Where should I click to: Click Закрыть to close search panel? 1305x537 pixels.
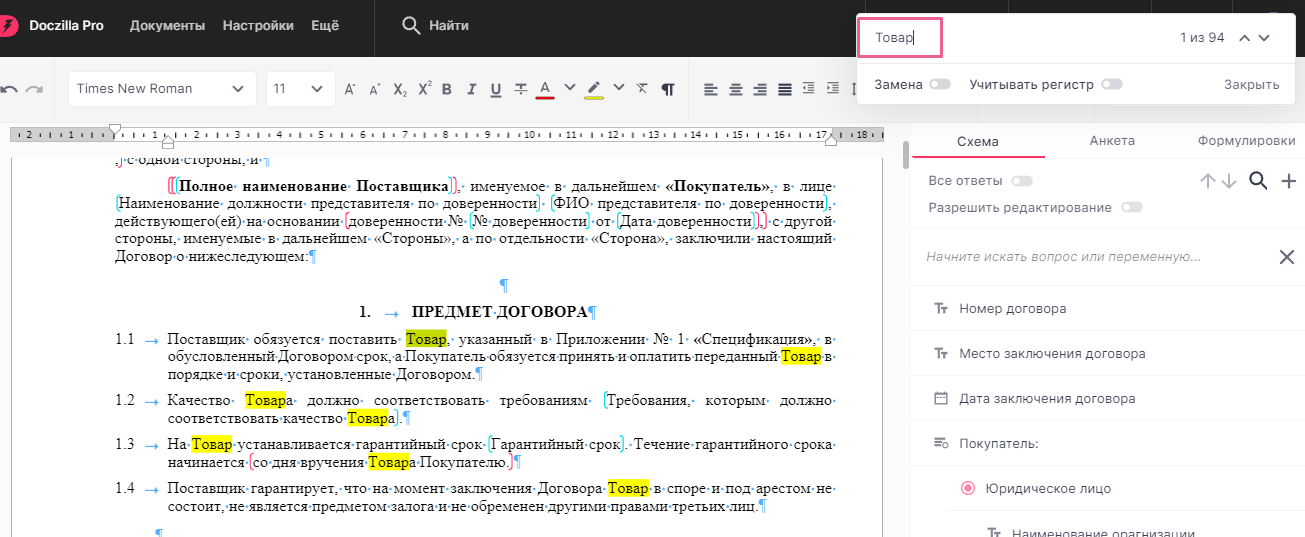[x=1252, y=85]
